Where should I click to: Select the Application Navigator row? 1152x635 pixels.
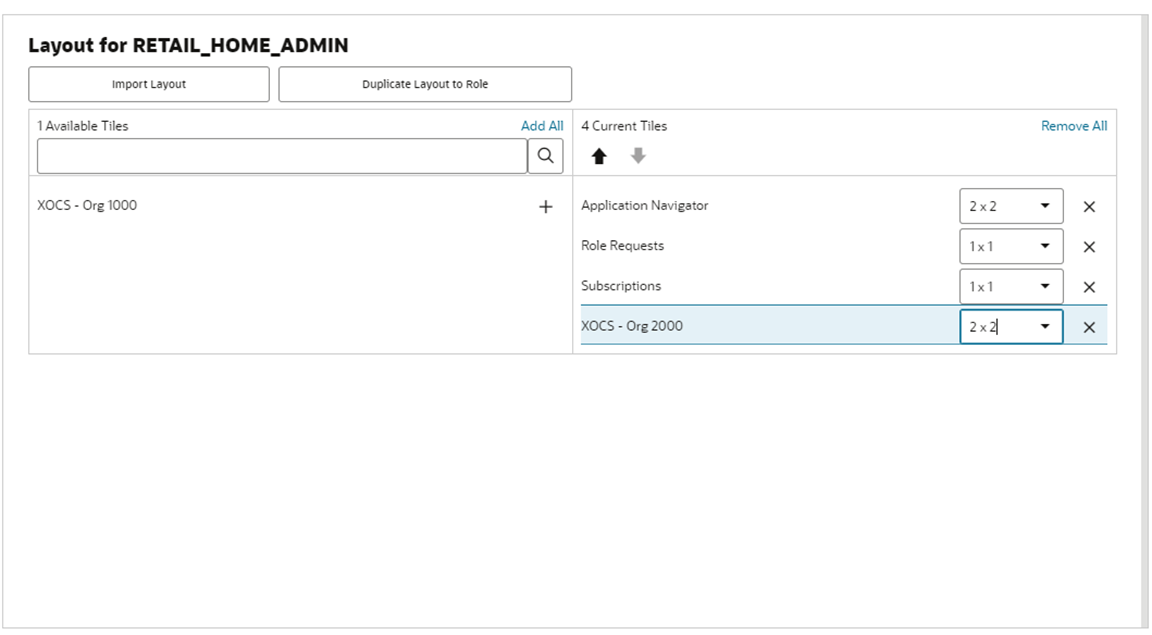pos(644,206)
